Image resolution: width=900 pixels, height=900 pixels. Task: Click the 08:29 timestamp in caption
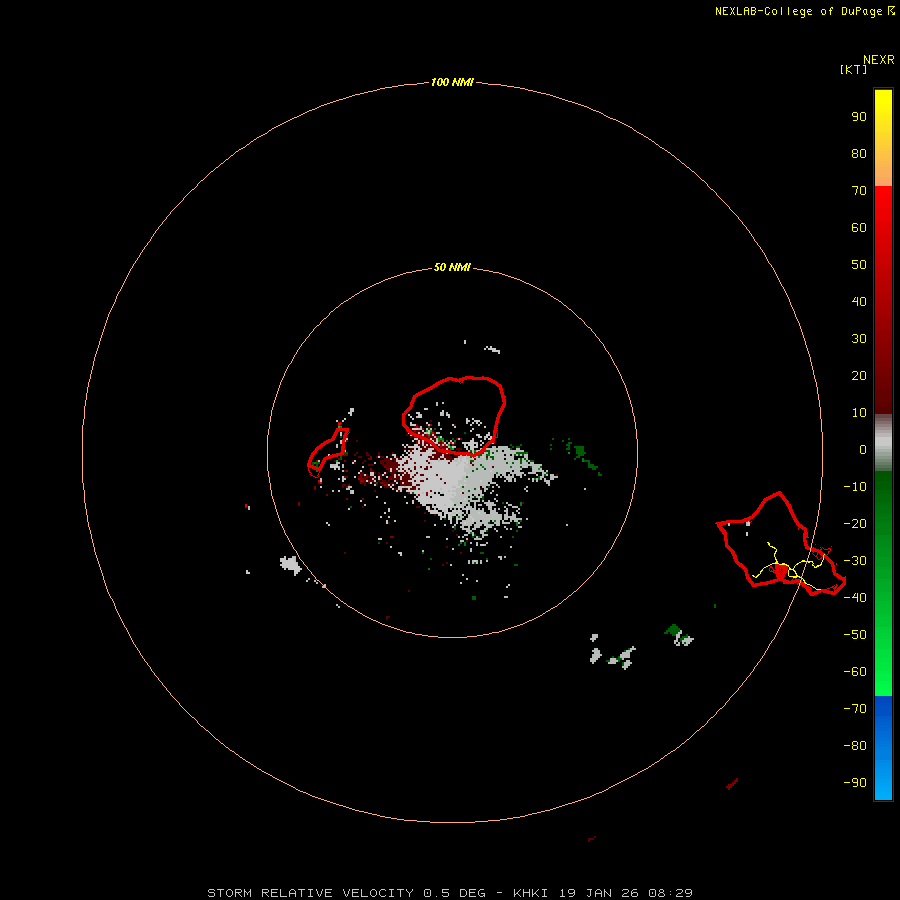pyautogui.click(x=670, y=893)
